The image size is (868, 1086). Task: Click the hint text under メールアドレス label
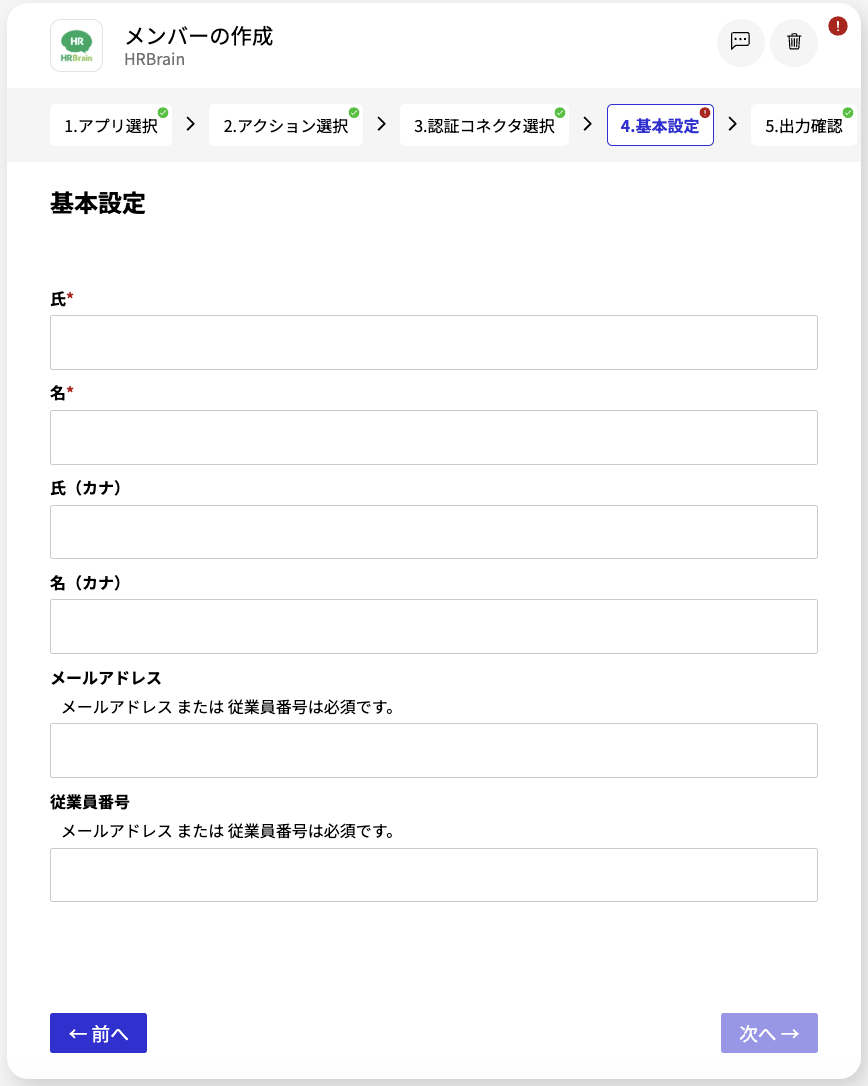coord(229,707)
